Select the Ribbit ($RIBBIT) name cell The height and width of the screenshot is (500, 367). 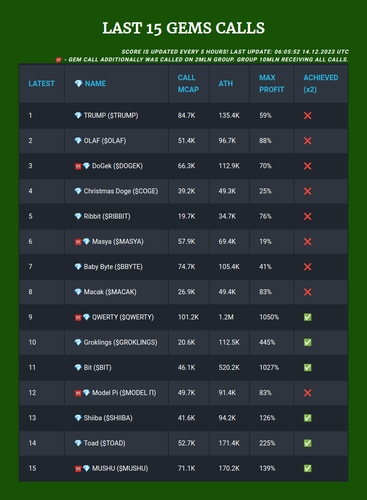tap(116, 216)
